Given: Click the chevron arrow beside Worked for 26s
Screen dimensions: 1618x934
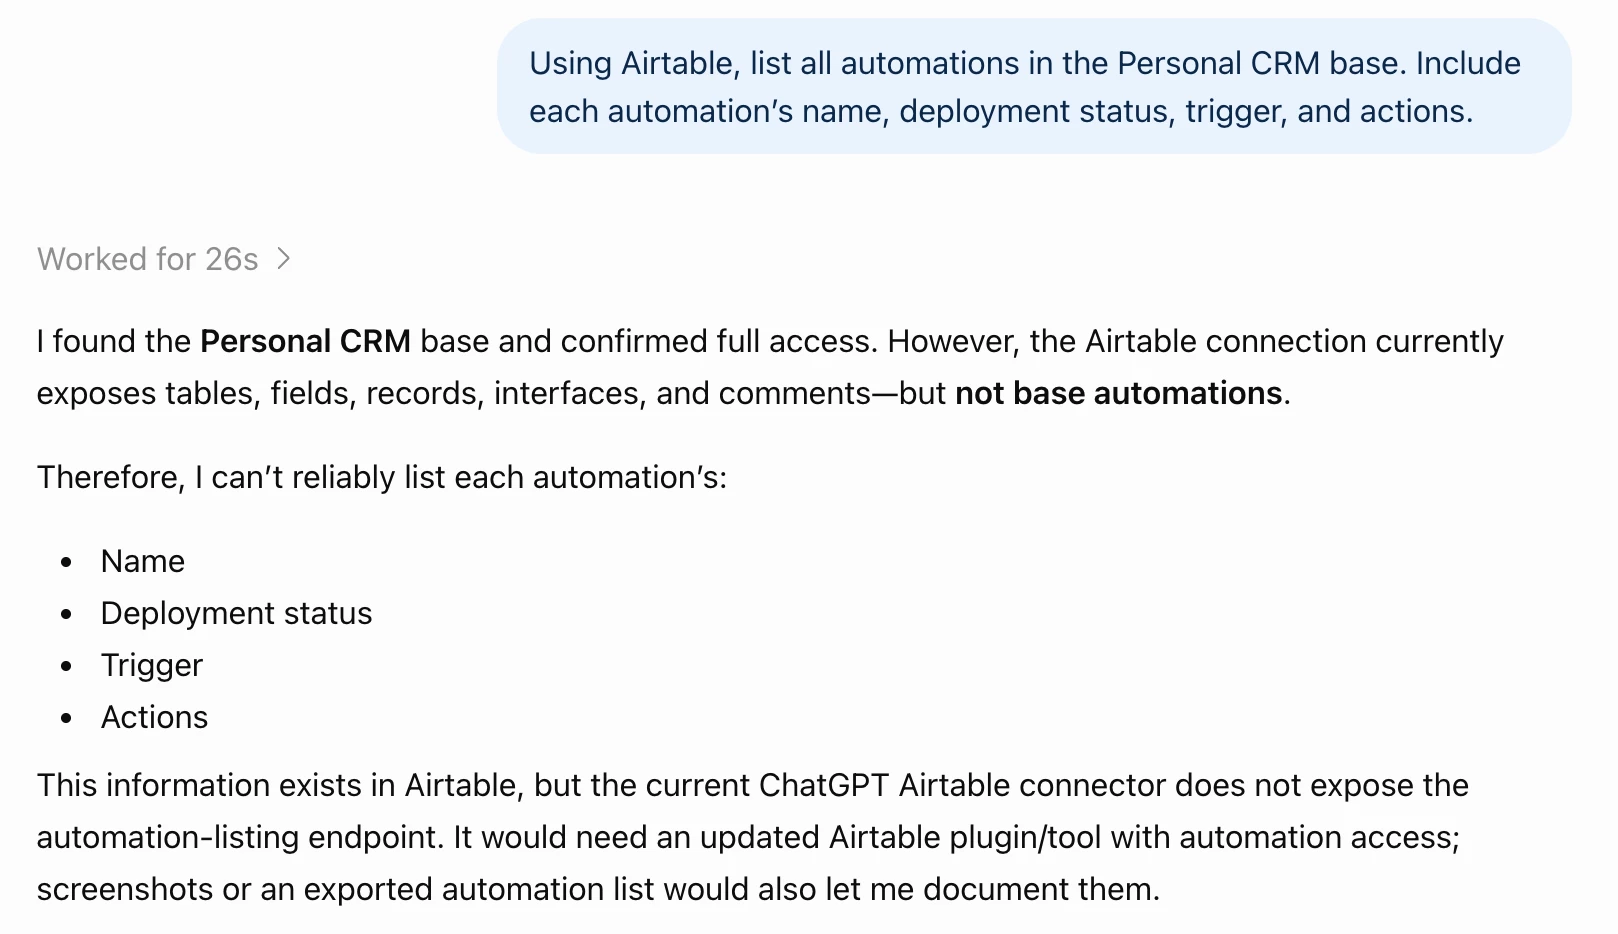Looking at the screenshot, I should pos(284,259).
